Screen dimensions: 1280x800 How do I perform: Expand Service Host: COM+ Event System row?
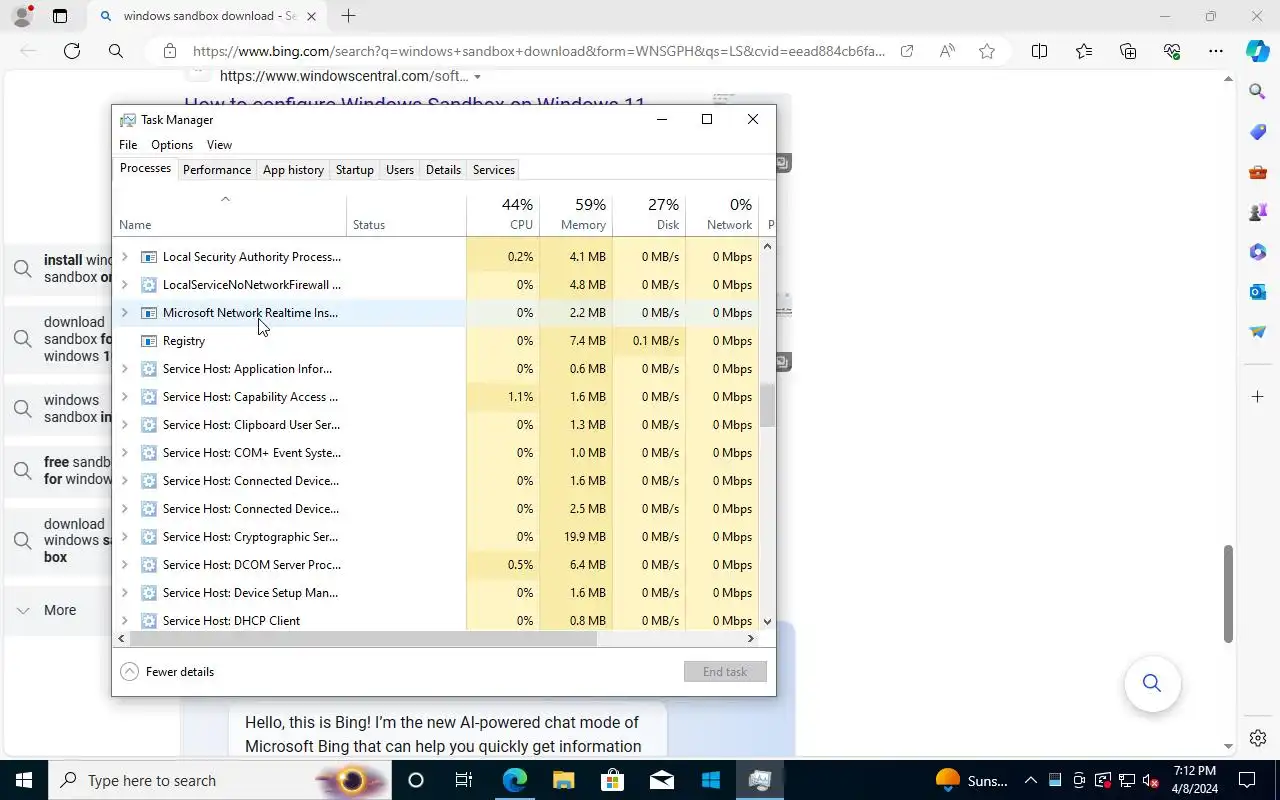tap(124, 453)
